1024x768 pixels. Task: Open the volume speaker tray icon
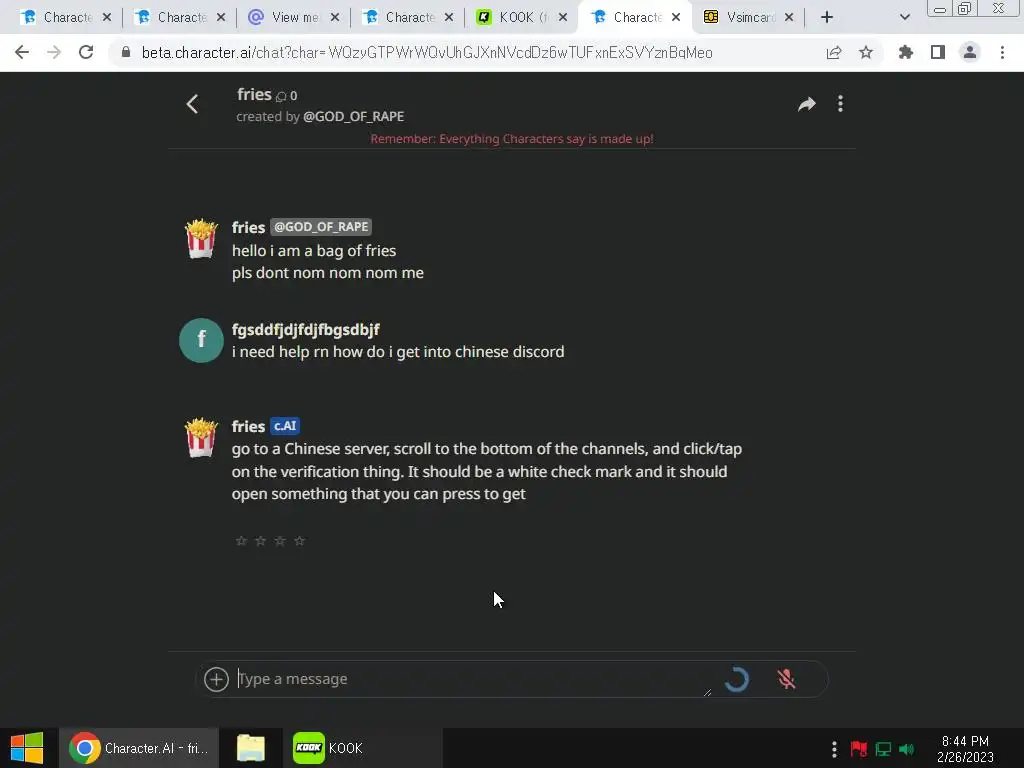(906, 748)
